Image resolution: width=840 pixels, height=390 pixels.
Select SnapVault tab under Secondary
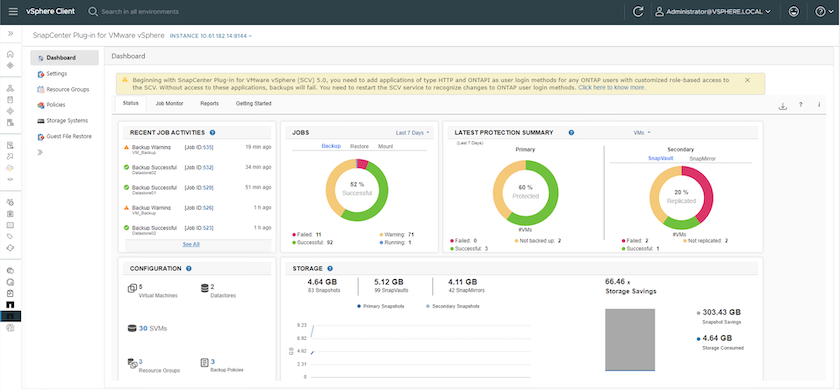(661, 159)
